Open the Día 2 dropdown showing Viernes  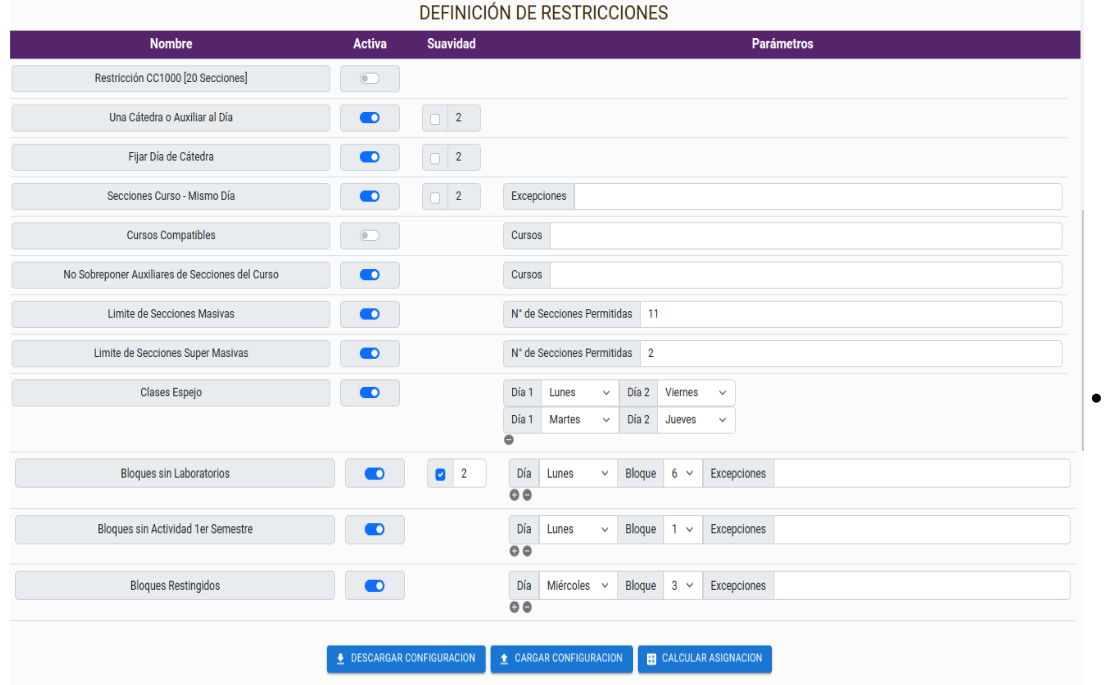click(x=695, y=393)
